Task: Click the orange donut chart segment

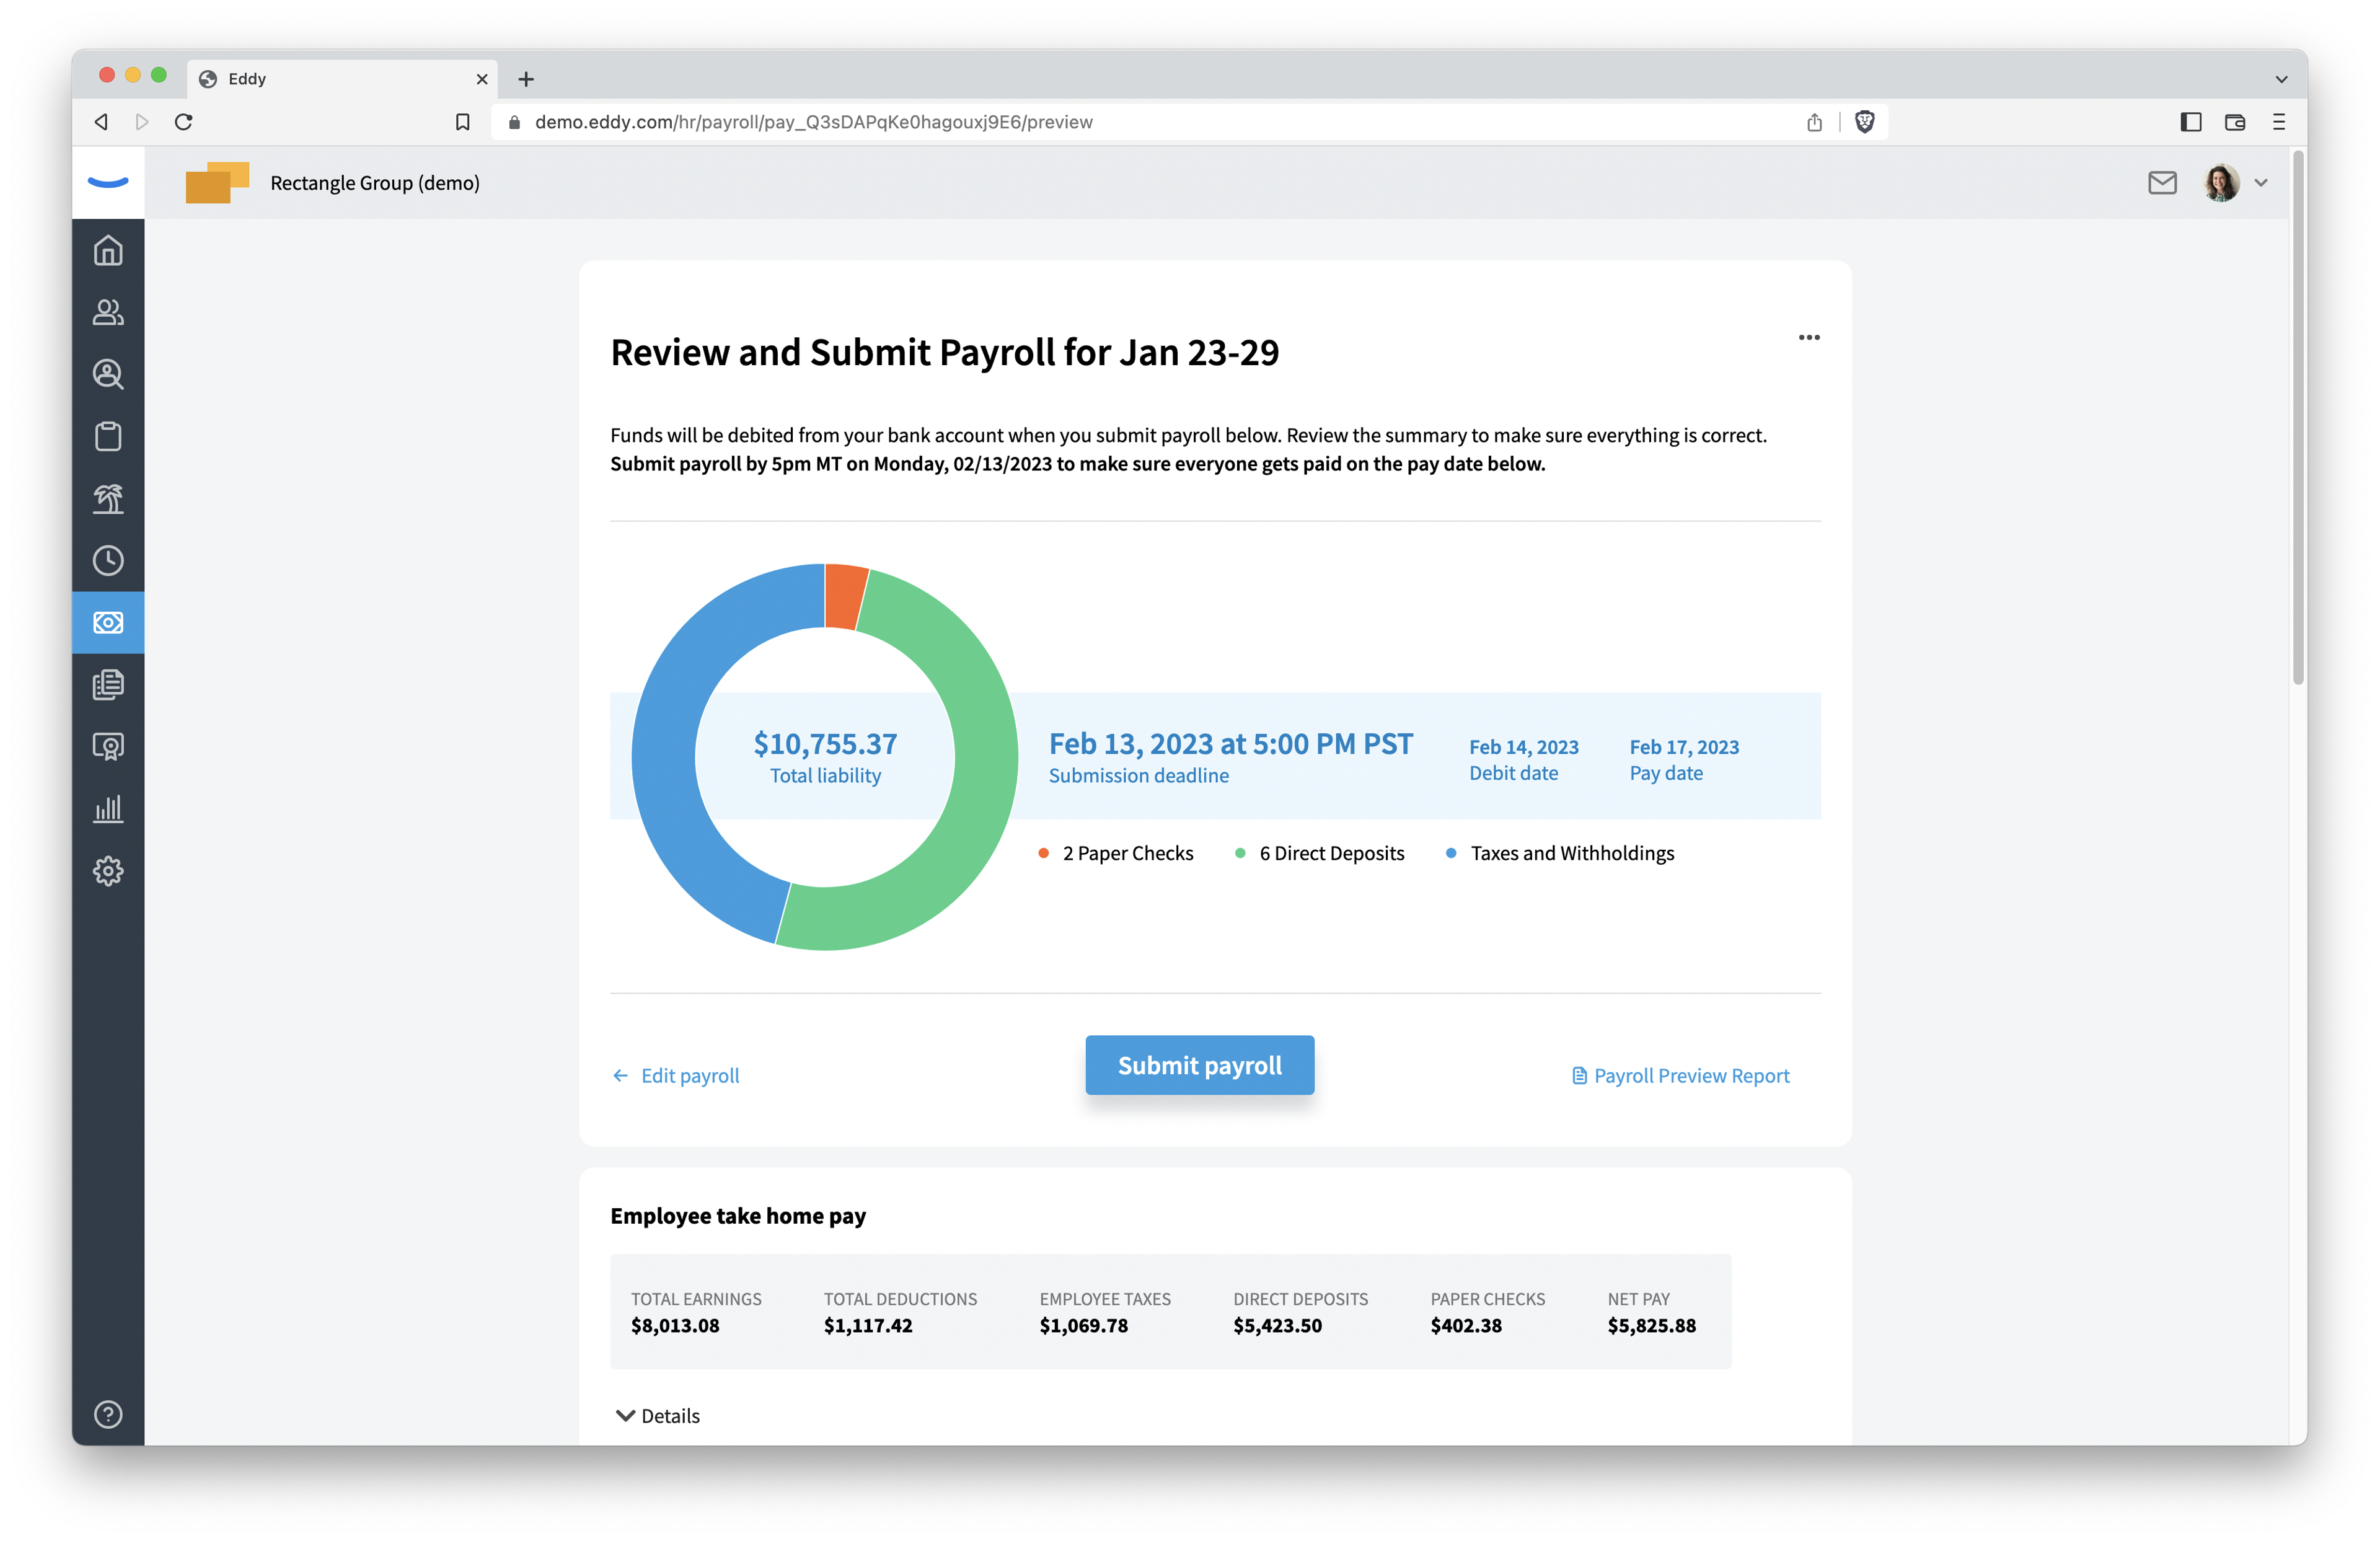Action: pyautogui.click(x=844, y=597)
